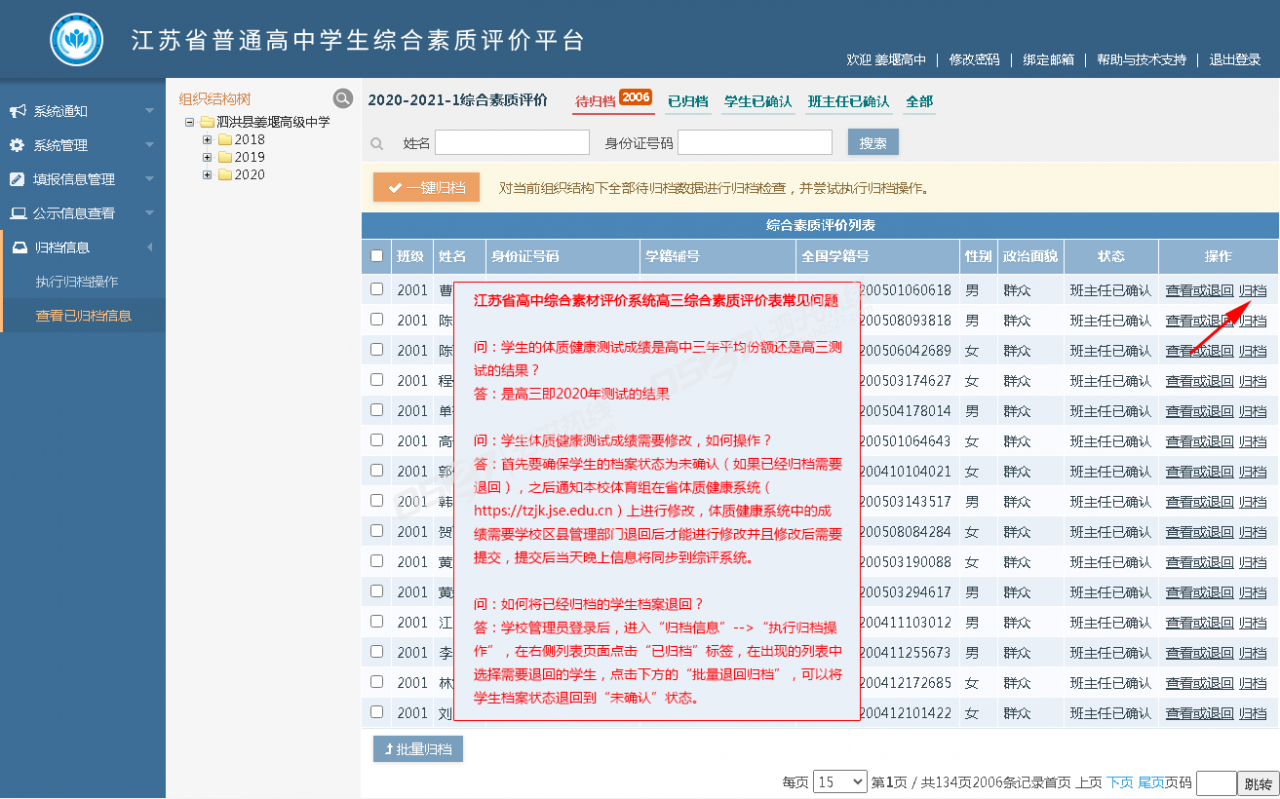1280x799 pixels.
Task: Click the orange 一键归档 button
Action: 426,188
